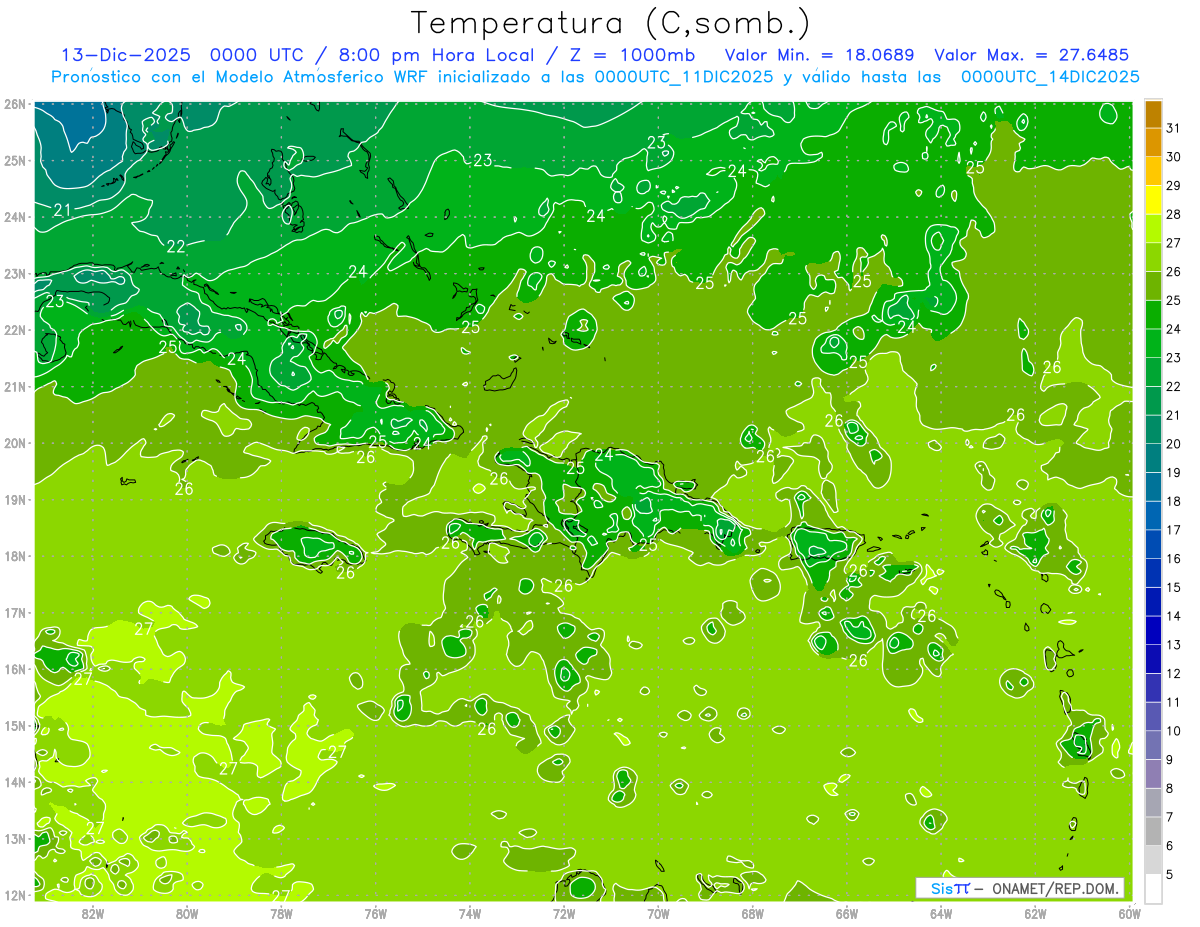Click the "16N" latitude axis label

pyautogui.click(x=15, y=669)
